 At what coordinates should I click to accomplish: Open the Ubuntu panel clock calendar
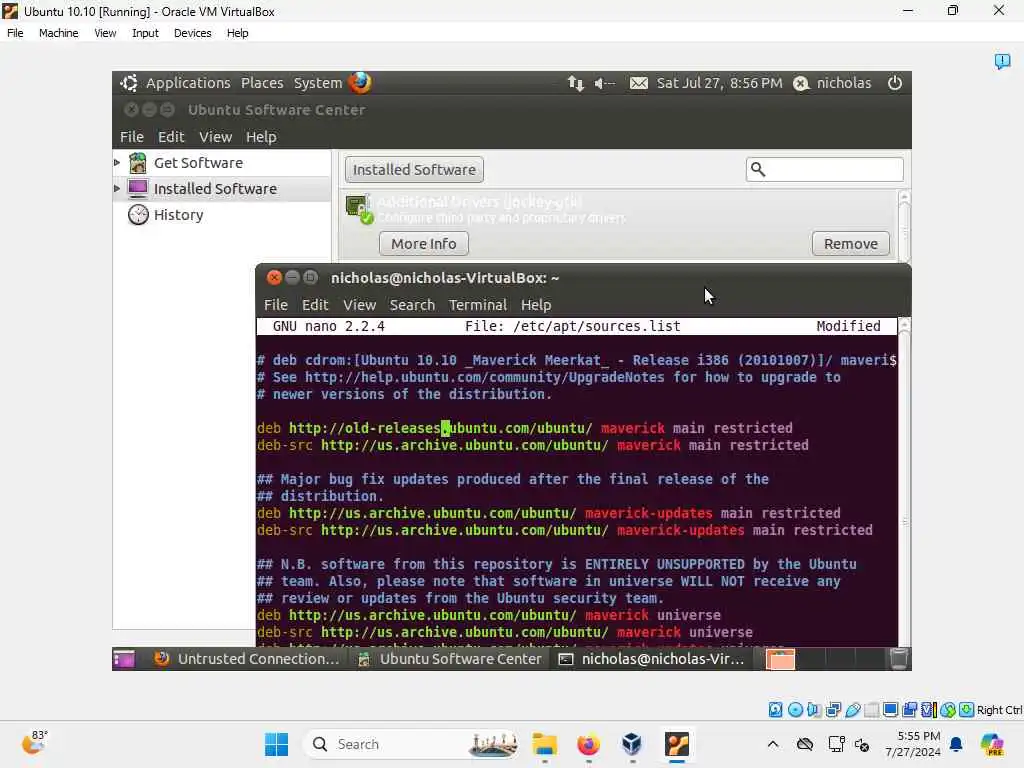point(719,83)
